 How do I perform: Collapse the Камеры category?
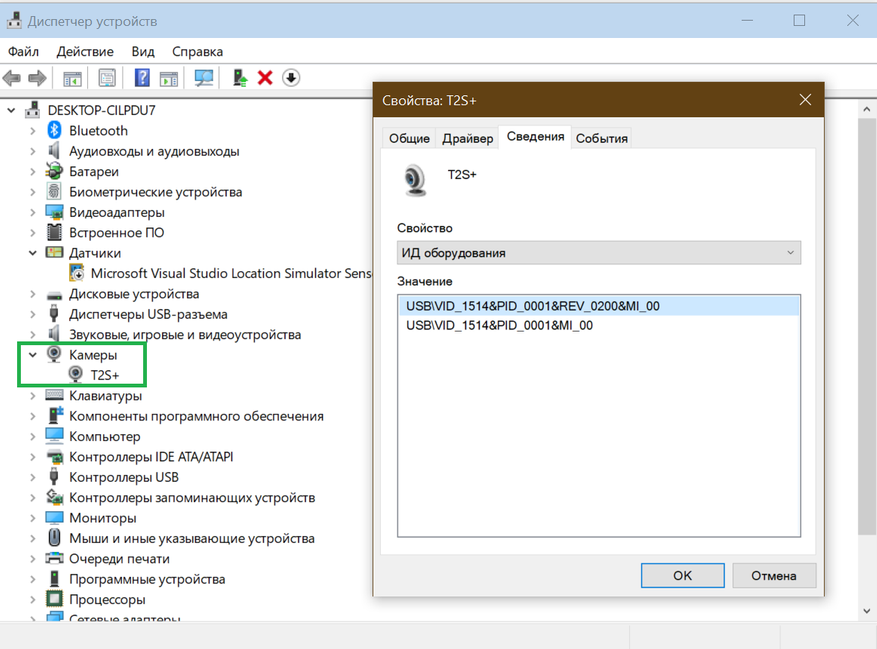(32, 355)
